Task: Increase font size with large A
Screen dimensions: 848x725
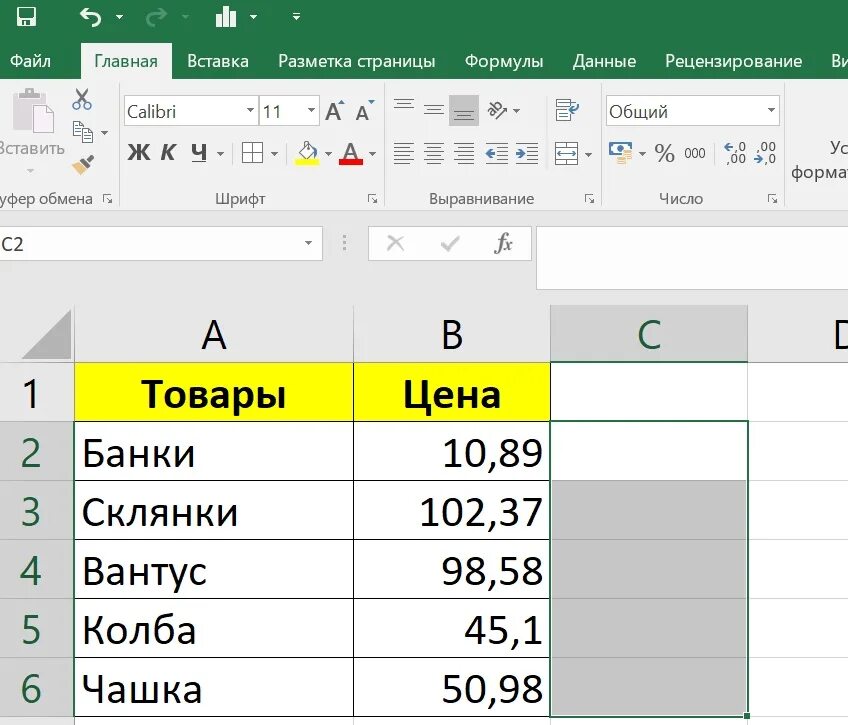Action: click(335, 111)
